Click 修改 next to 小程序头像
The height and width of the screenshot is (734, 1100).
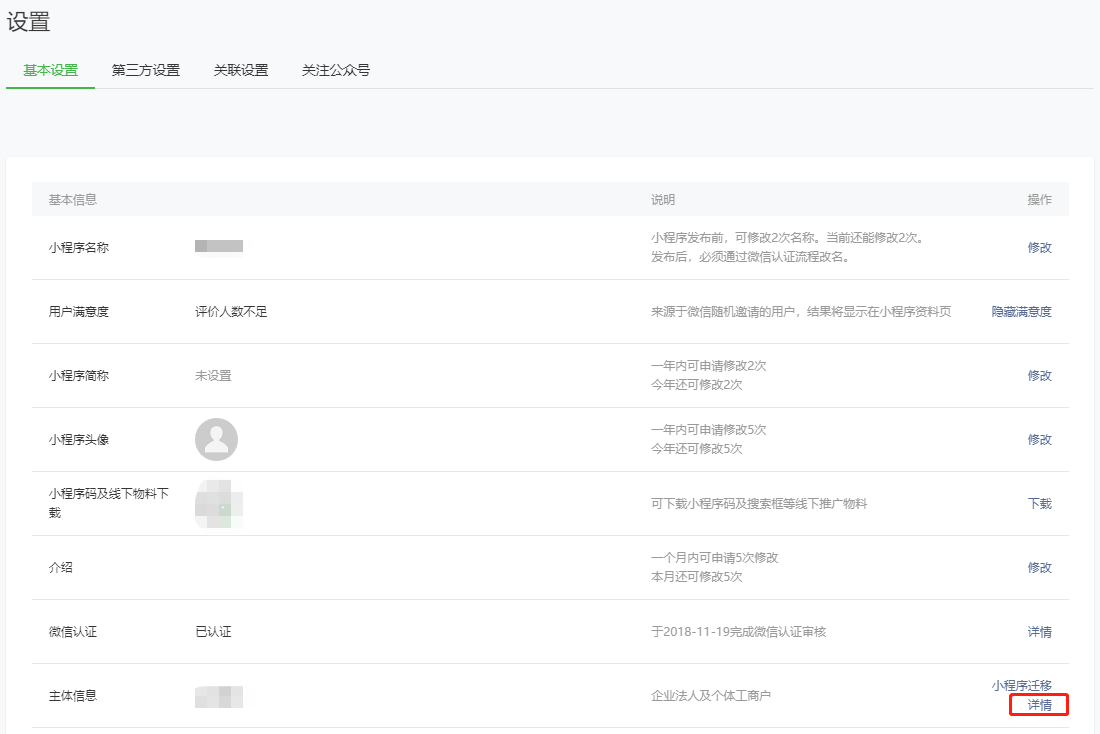(x=1039, y=439)
